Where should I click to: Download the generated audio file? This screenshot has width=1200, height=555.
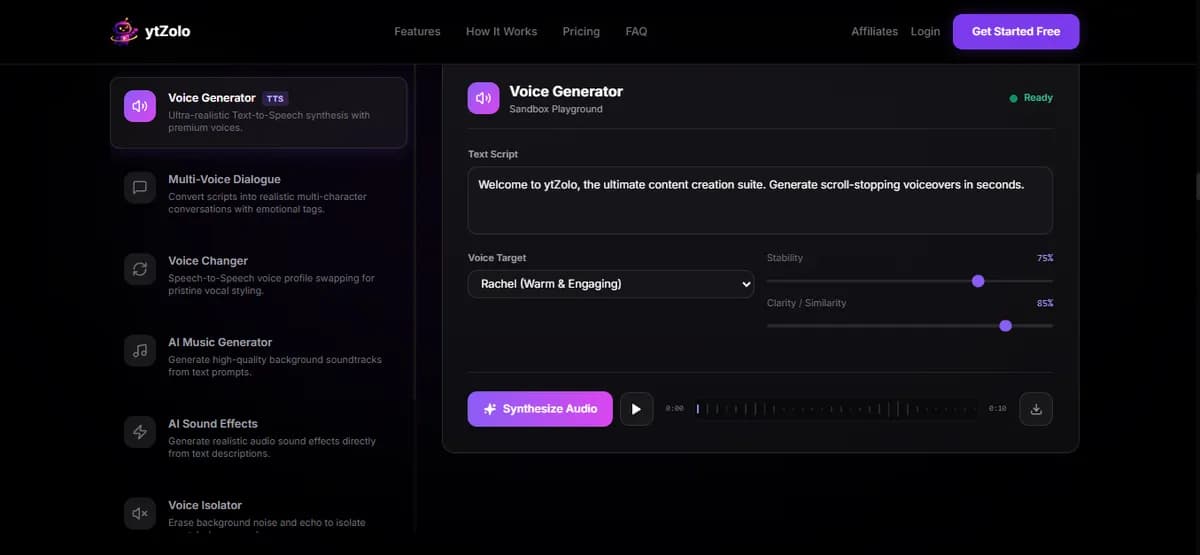(x=1036, y=409)
